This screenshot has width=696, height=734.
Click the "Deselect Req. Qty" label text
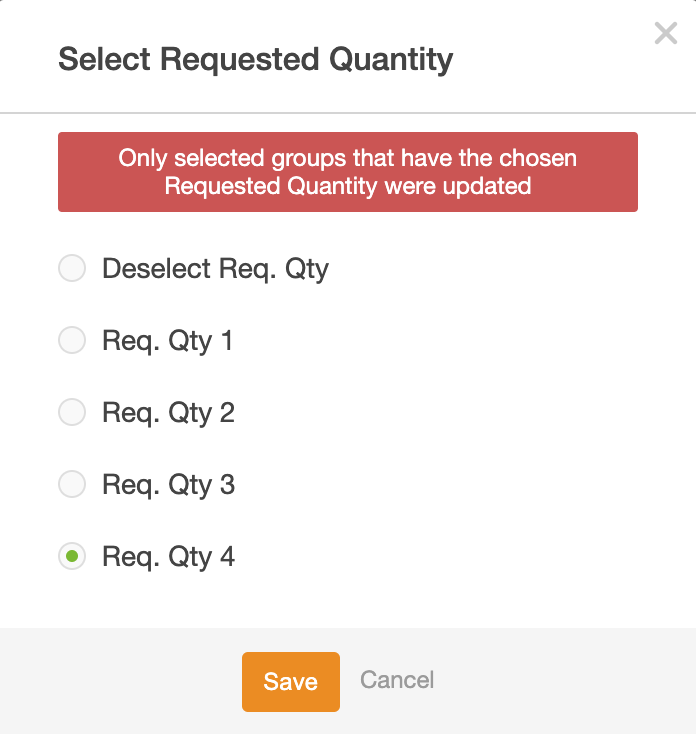[215, 269]
